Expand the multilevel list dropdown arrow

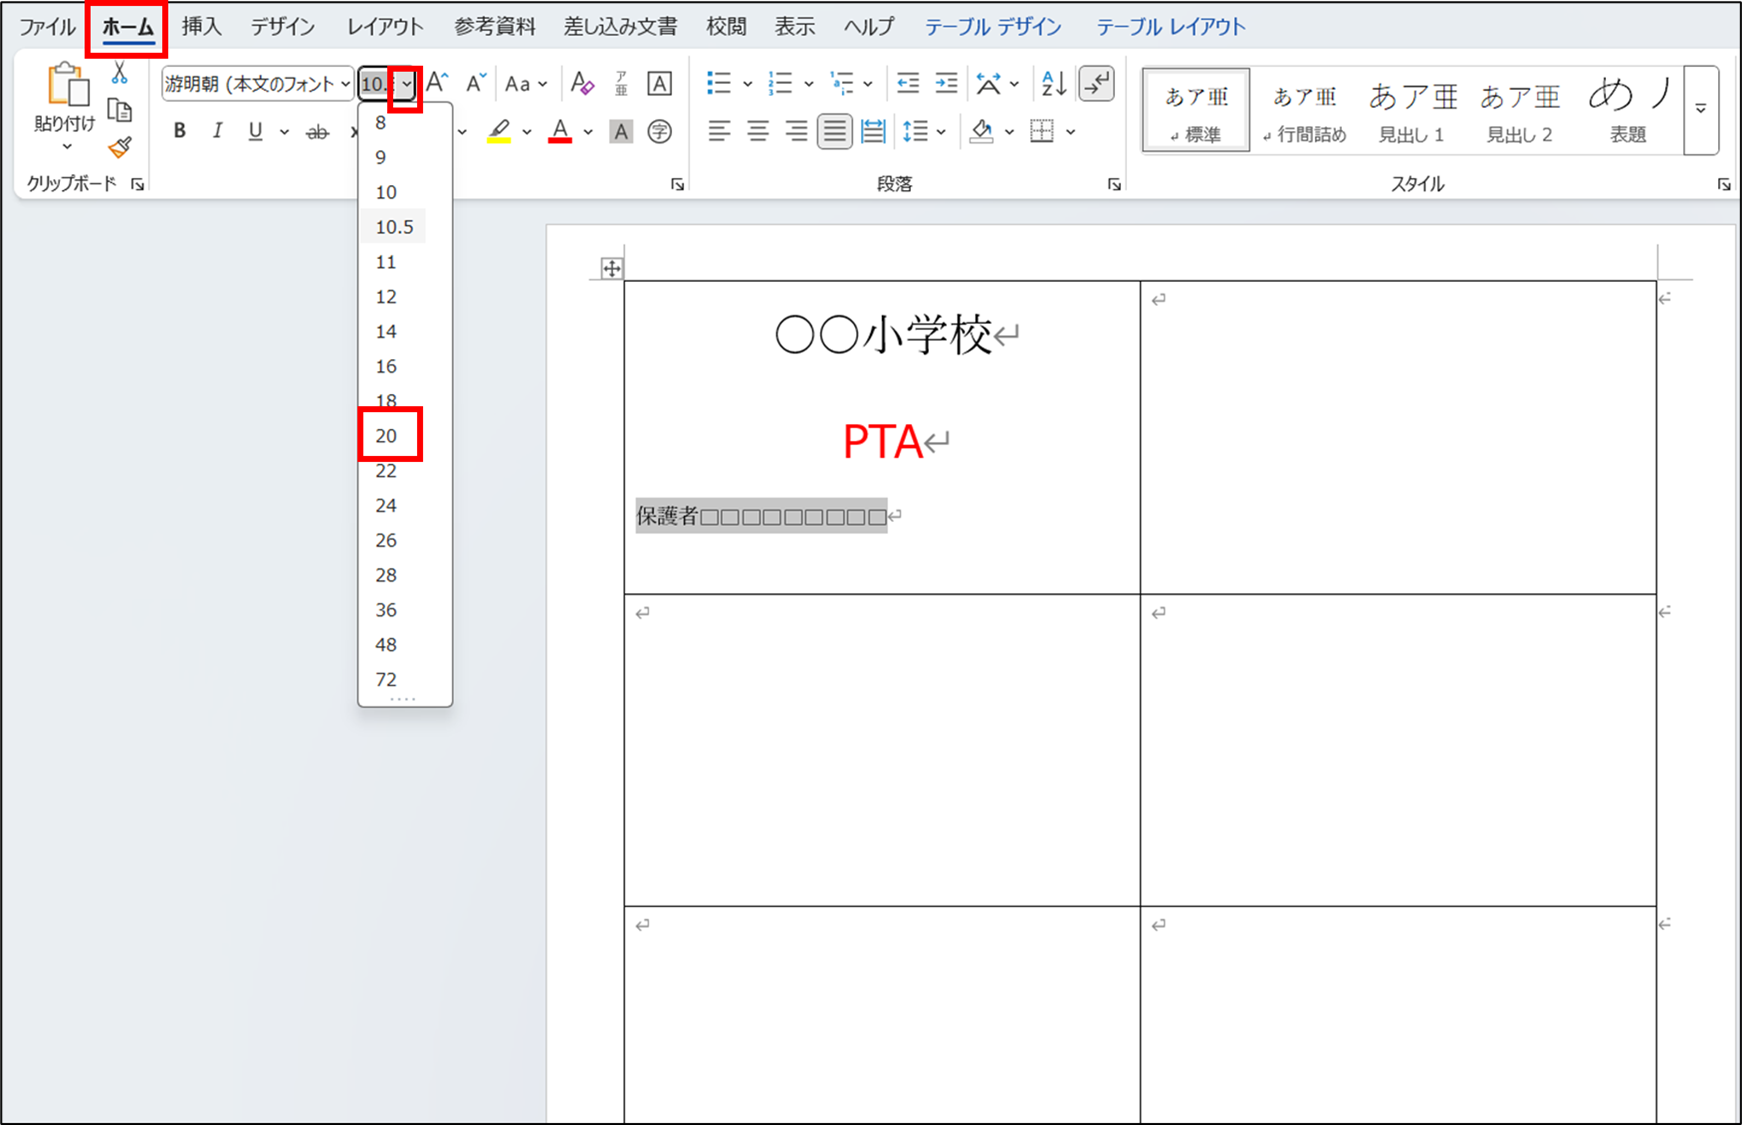pos(868,84)
